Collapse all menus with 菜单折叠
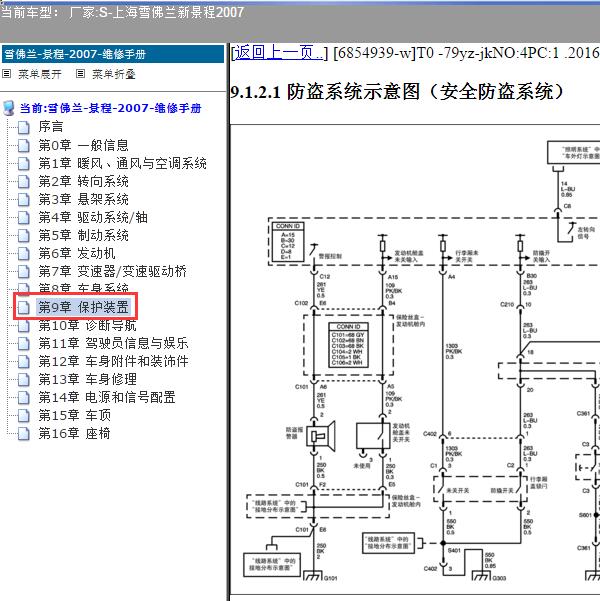The height and width of the screenshot is (601, 600). pos(111,74)
